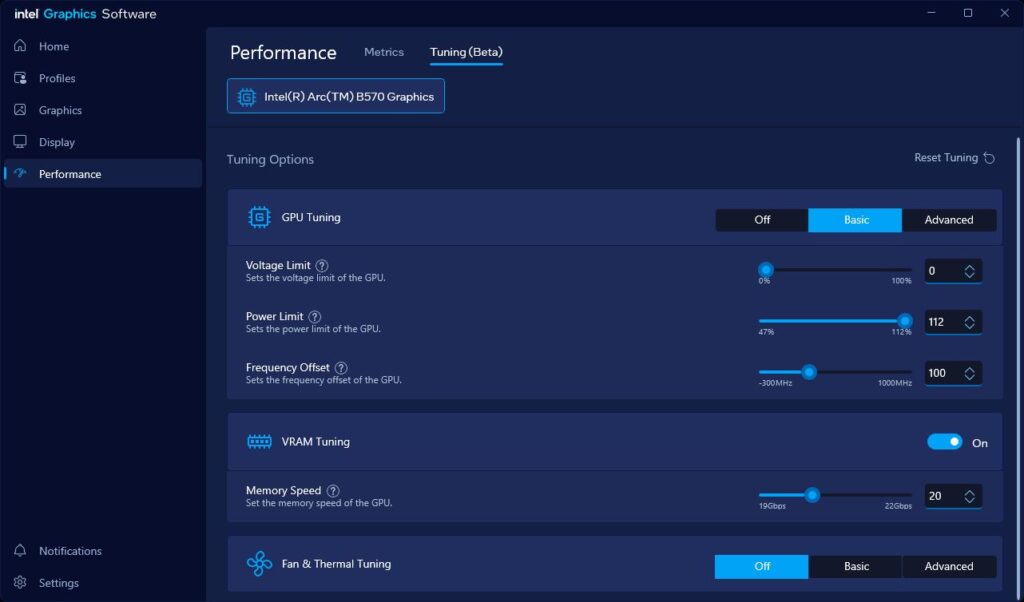Viewport: 1024px width, 602px height.
Task: Switch GPU Tuning to Advanced mode
Action: pos(948,220)
